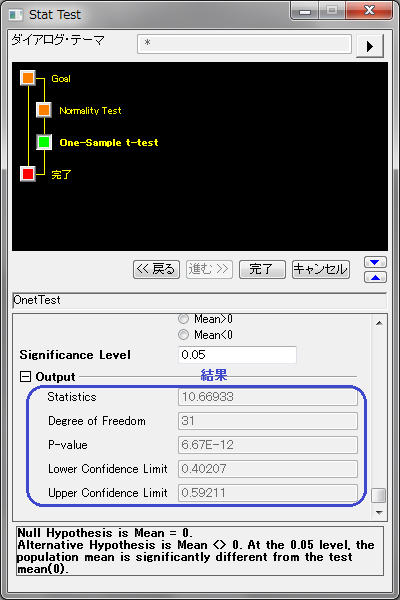
Task: Click the Degree of Freedom value 31
Action: point(268,421)
